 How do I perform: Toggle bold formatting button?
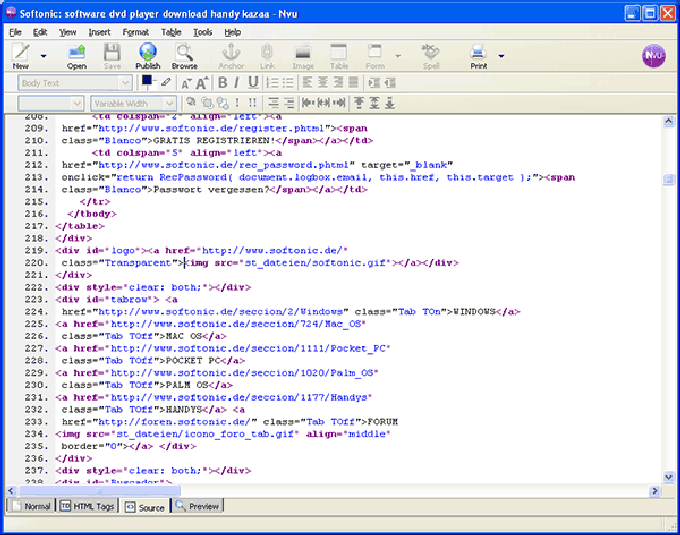click(x=222, y=82)
